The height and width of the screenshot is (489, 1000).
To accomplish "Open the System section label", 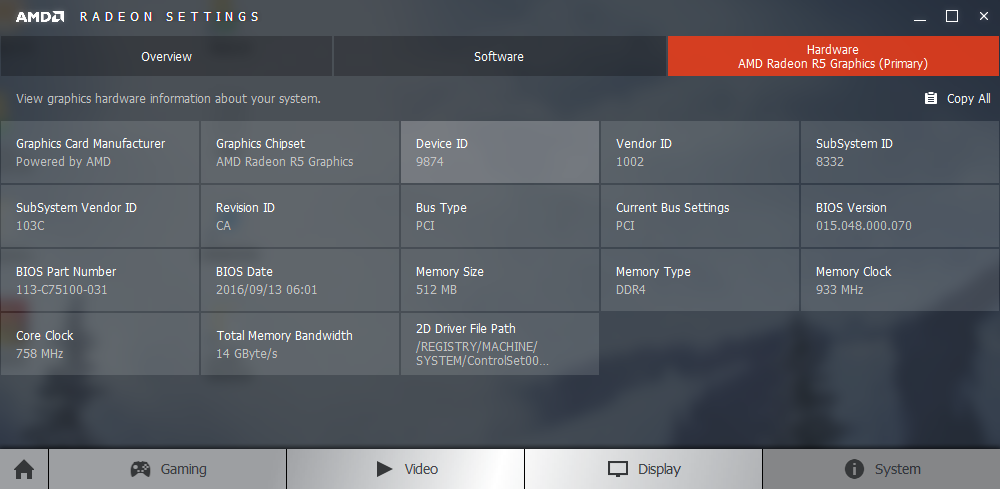I will click(898, 469).
